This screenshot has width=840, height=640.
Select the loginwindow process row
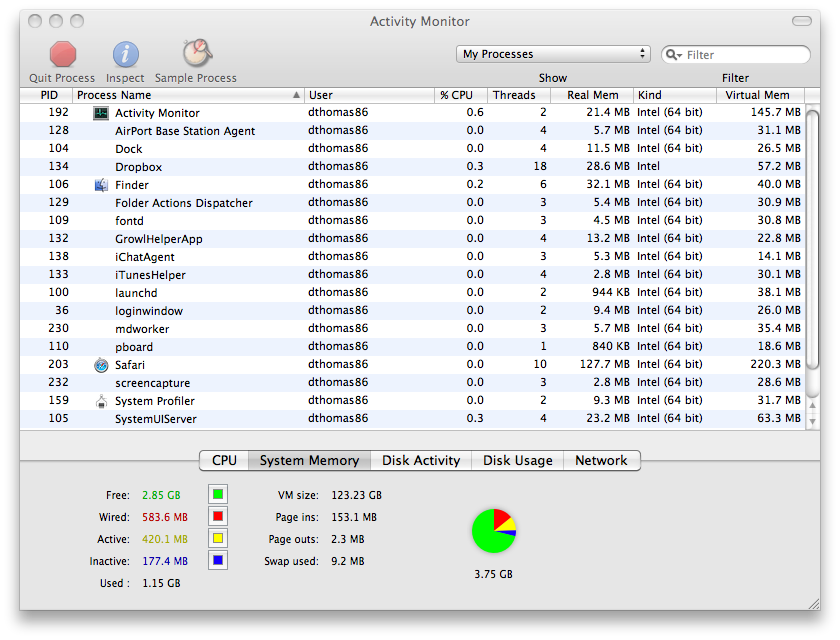coord(412,311)
